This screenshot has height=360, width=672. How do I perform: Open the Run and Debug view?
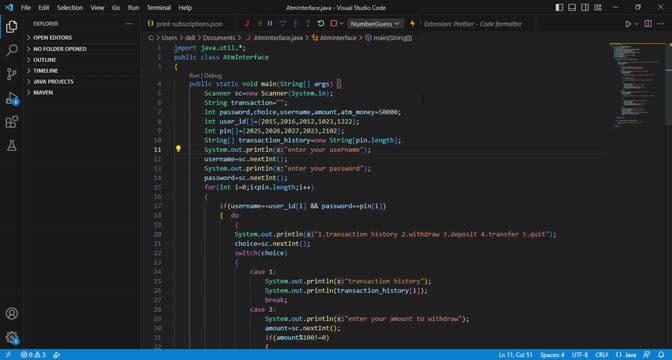12,98
